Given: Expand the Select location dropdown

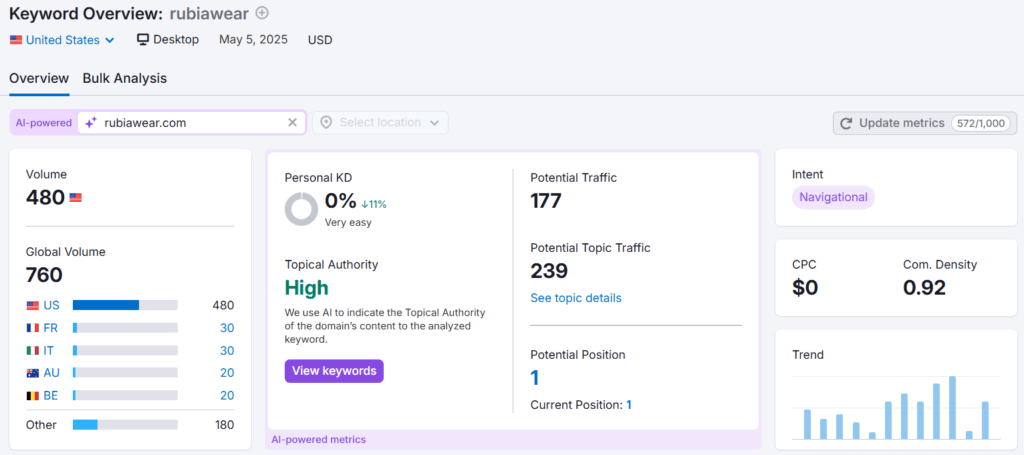Looking at the screenshot, I should pos(381,122).
